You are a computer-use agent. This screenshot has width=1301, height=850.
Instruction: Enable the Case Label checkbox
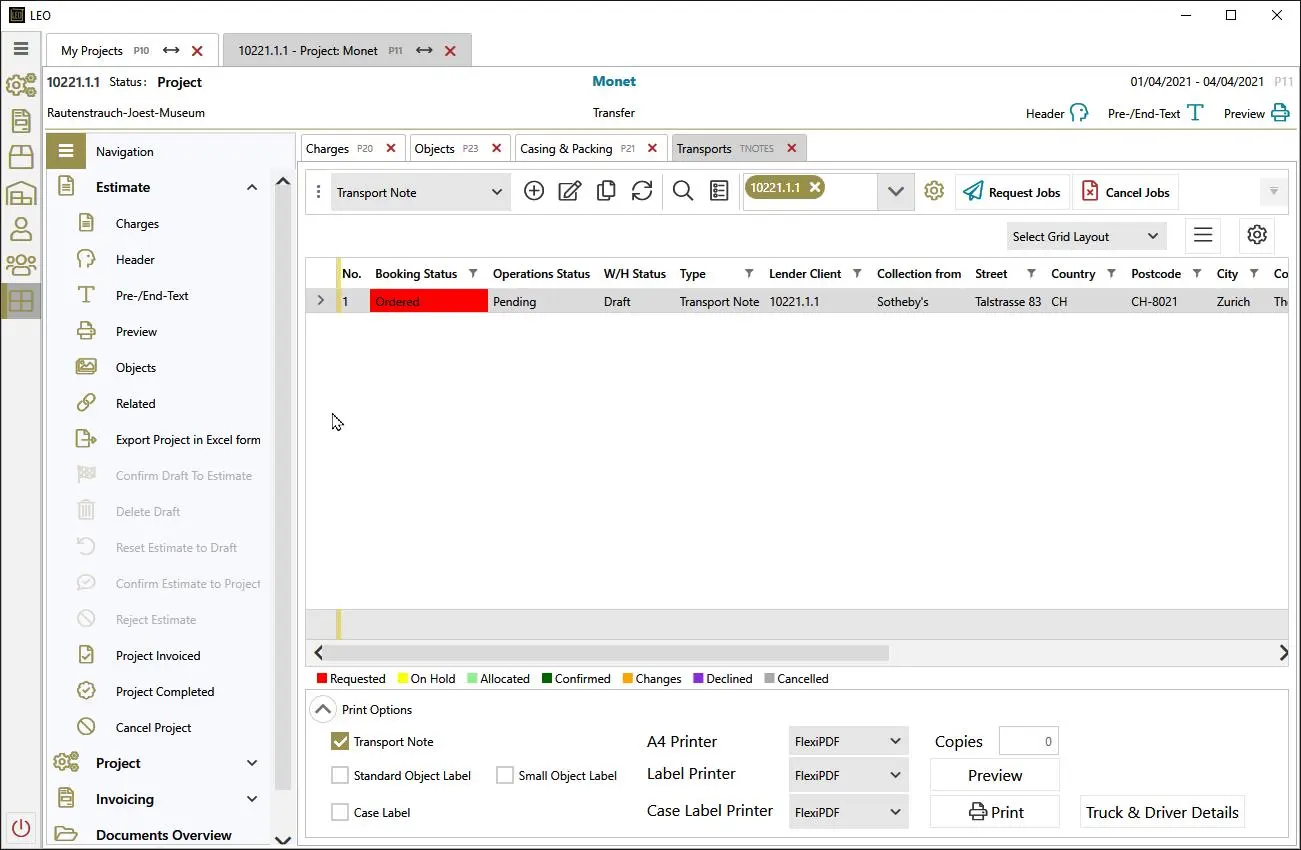340,812
